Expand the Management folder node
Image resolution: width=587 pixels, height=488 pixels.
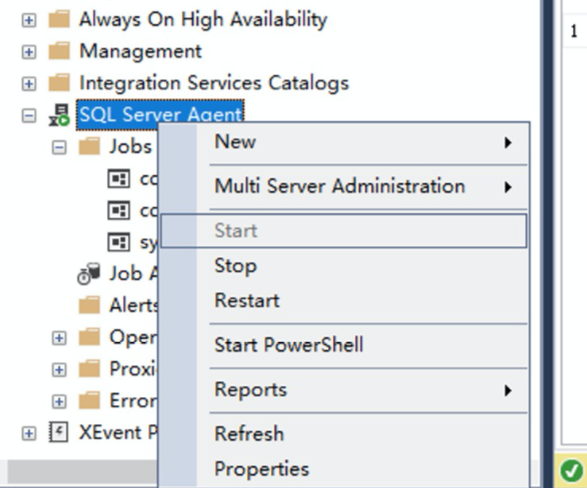tap(29, 52)
